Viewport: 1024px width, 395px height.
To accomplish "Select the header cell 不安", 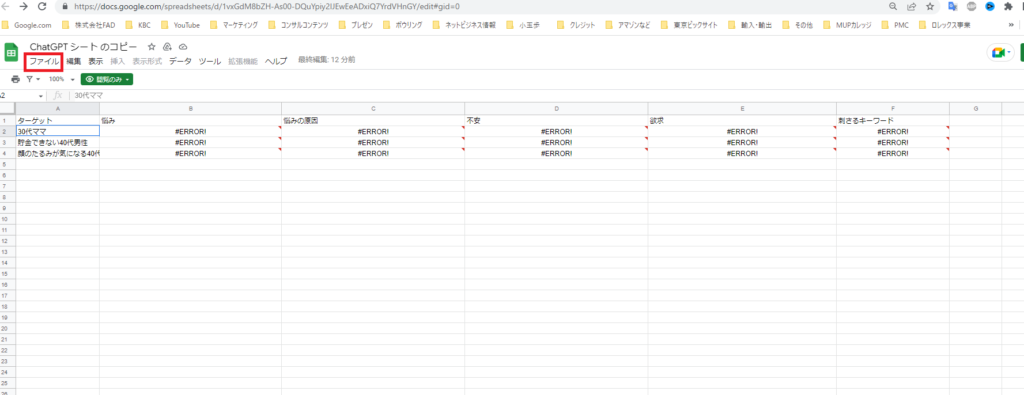I will point(556,121).
